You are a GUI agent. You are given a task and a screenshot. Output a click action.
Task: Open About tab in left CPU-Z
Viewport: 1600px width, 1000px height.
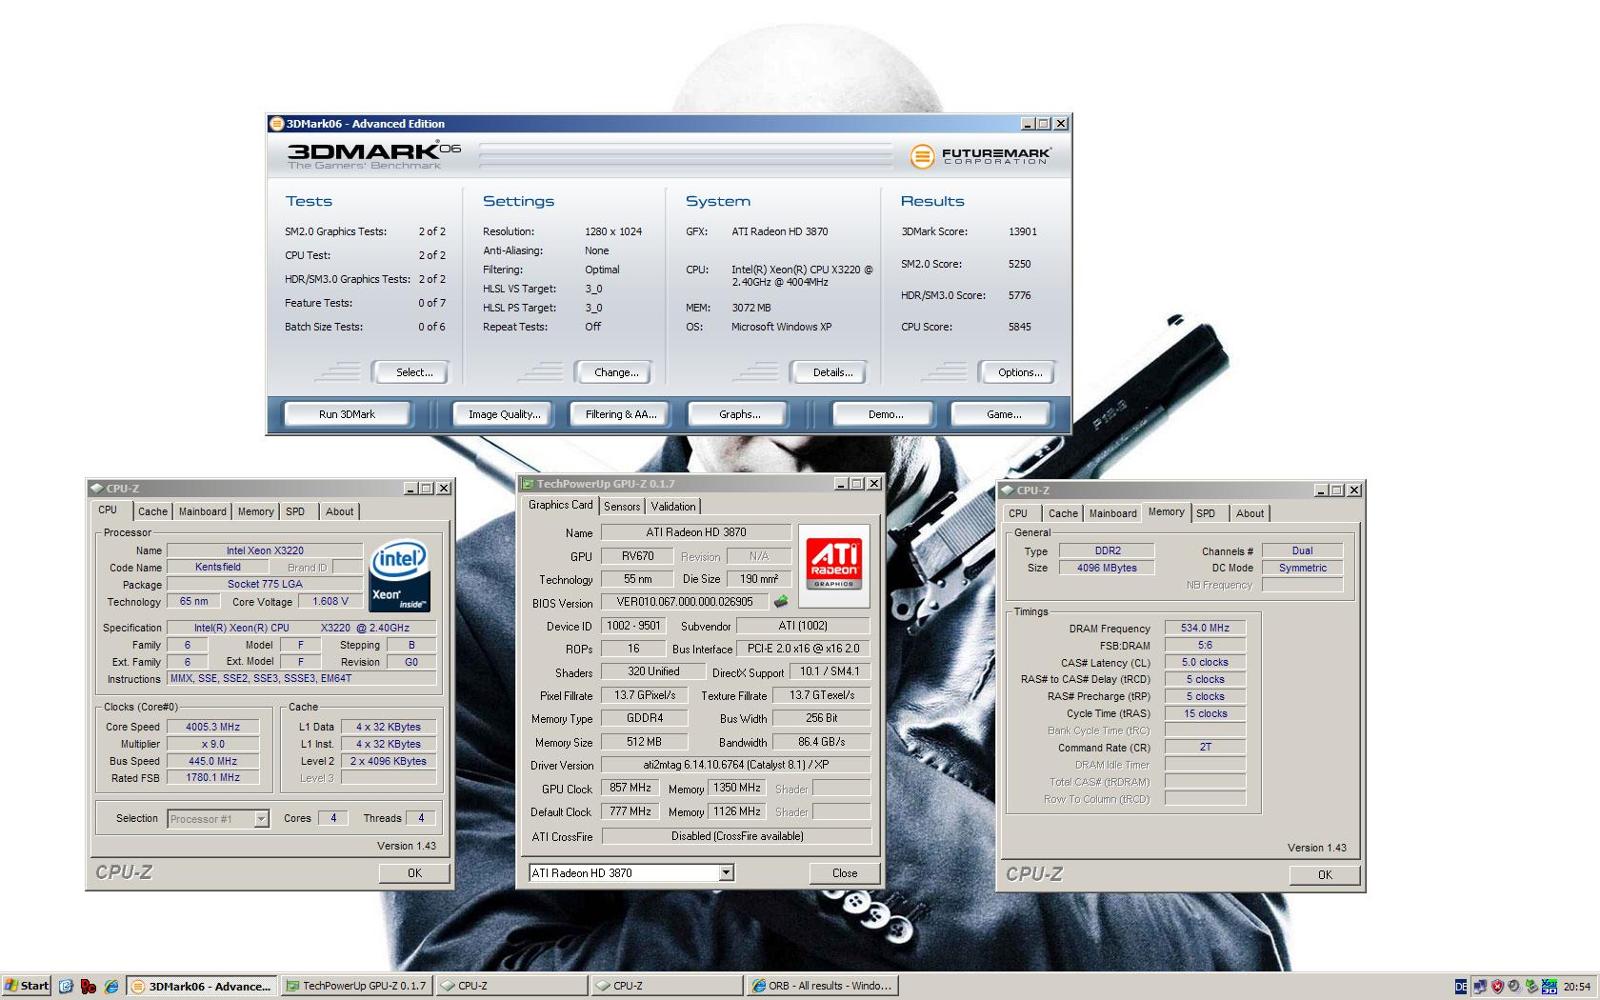pos(340,511)
